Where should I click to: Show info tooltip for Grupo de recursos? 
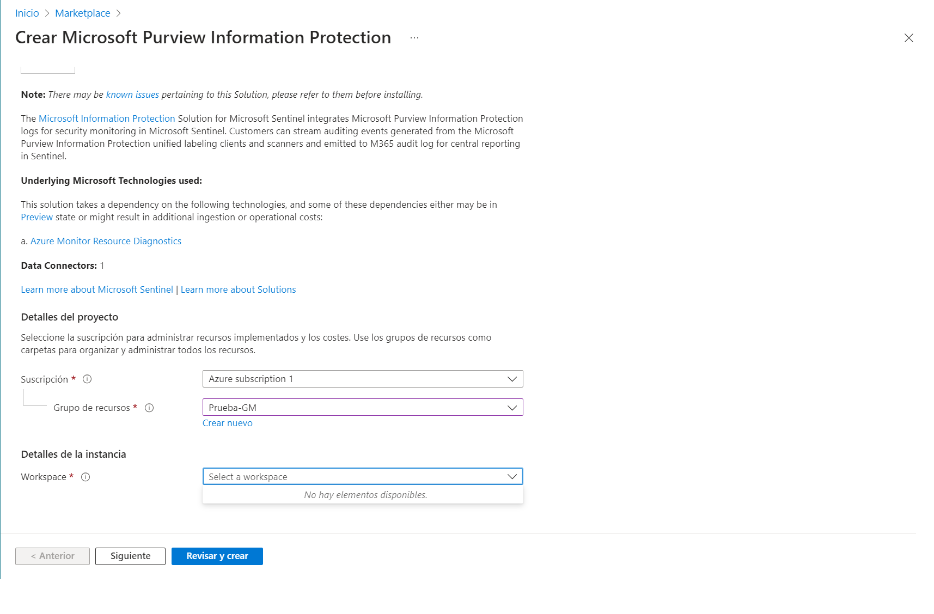[x=150, y=408]
